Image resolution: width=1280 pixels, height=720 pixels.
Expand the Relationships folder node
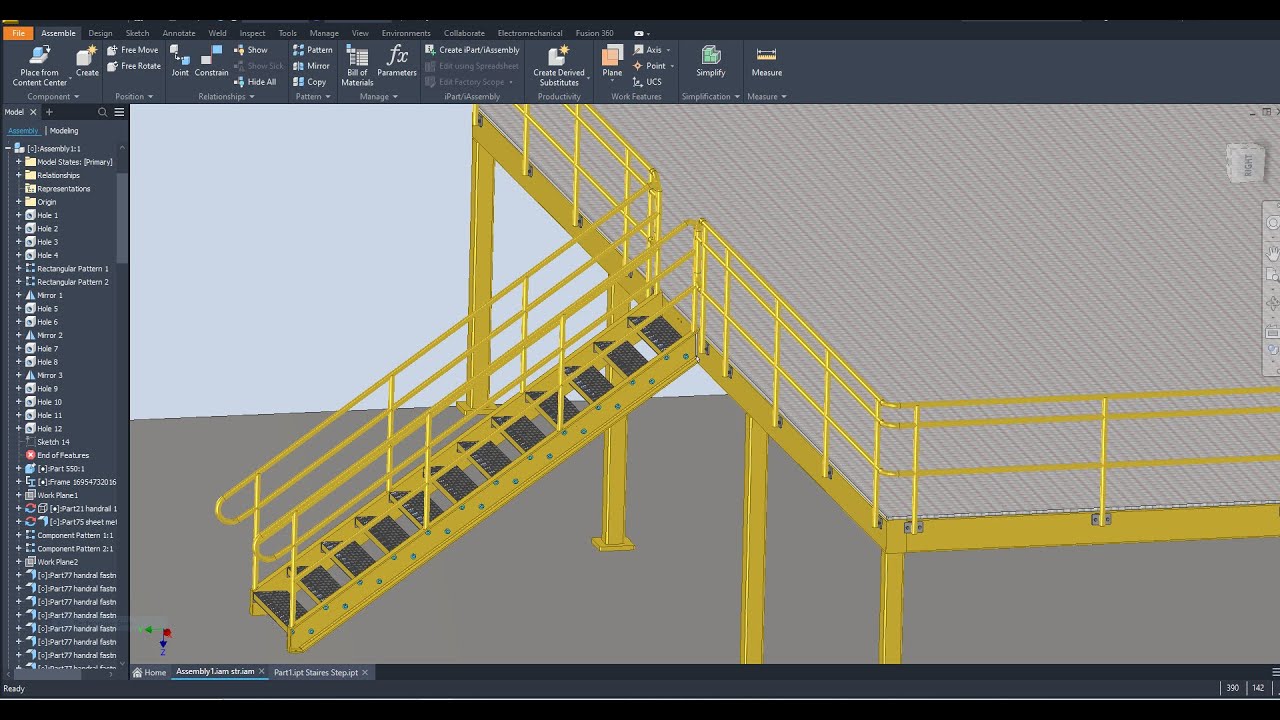(x=18, y=175)
